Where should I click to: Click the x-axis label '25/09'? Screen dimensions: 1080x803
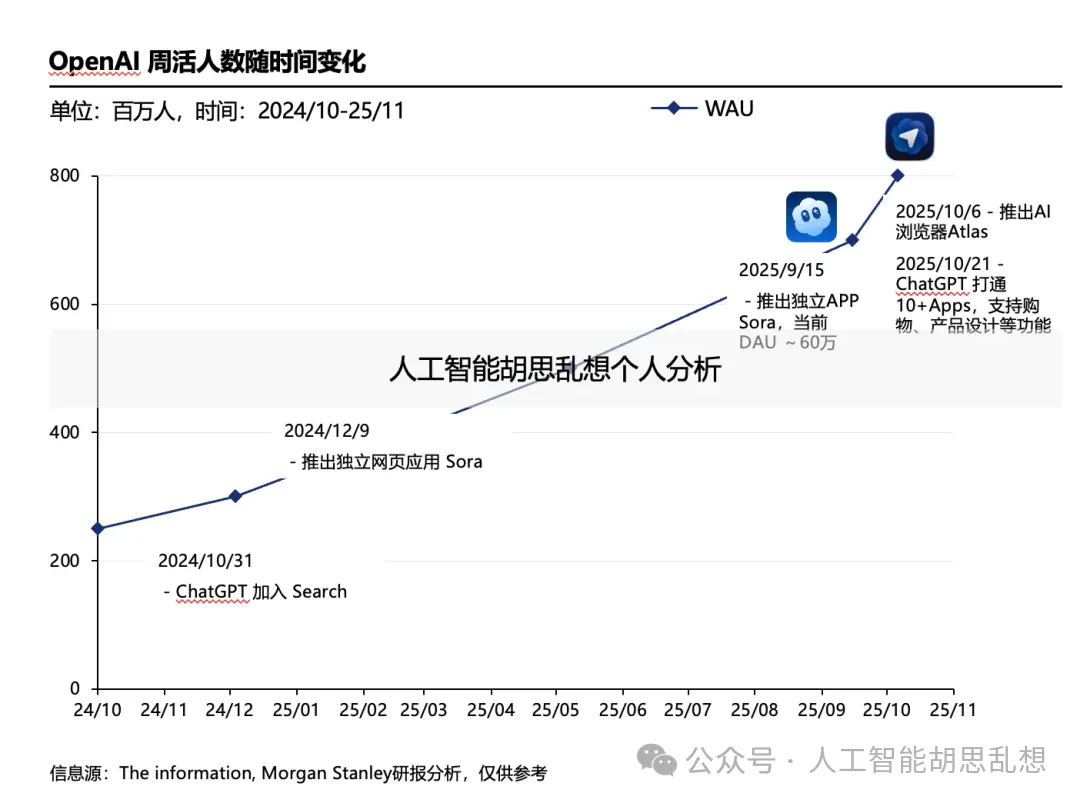pyautogui.click(x=821, y=710)
